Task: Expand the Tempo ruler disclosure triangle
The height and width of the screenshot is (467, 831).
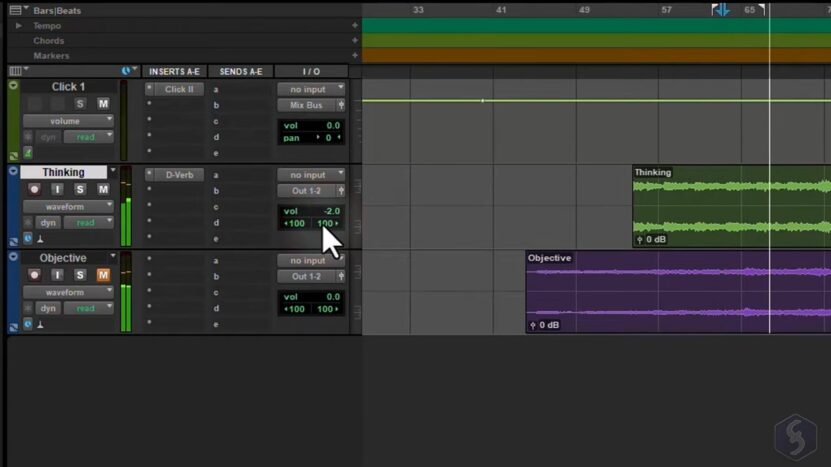Action: (x=19, y=25)
